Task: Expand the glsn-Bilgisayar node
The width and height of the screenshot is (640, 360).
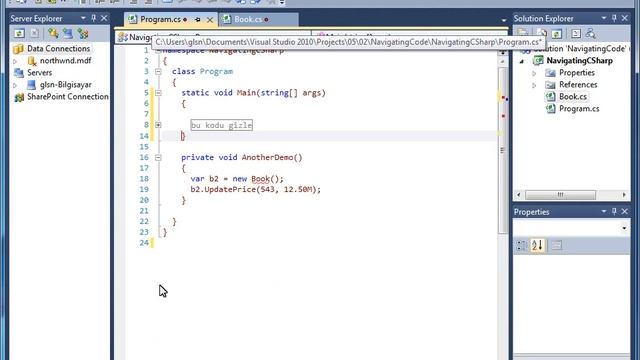Action: click(x=15, y=85)
